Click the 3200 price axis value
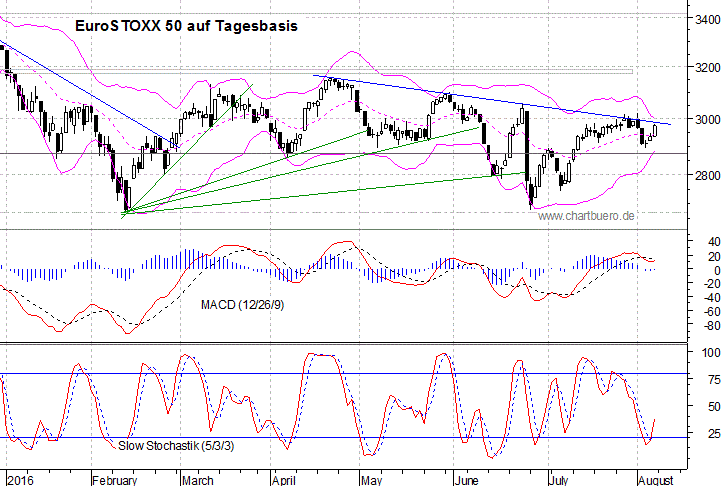This screenshot has width=723, height=486. click(708, 68)
